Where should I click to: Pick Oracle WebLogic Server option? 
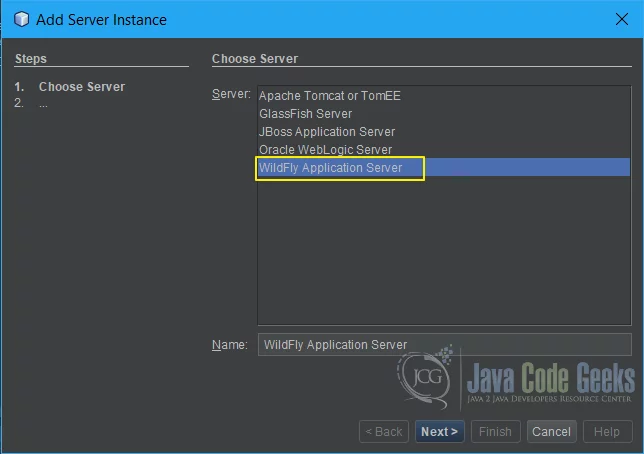point(444,150)
